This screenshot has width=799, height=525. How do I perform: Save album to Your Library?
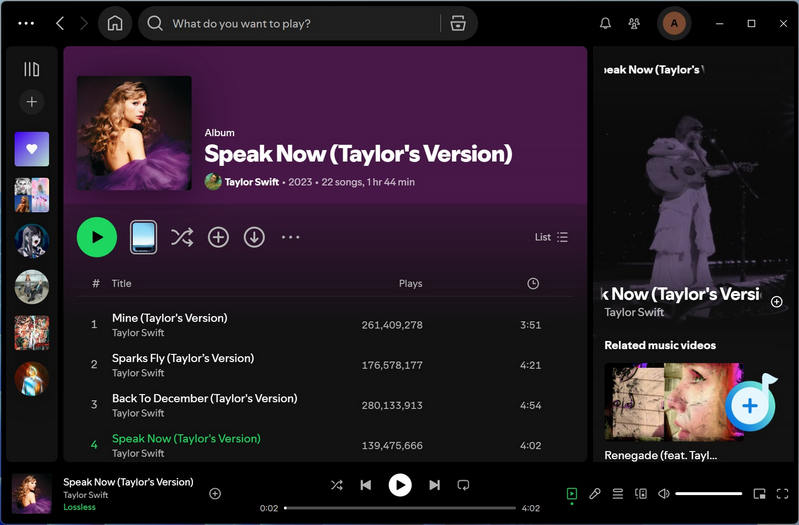tap(218, 237)
